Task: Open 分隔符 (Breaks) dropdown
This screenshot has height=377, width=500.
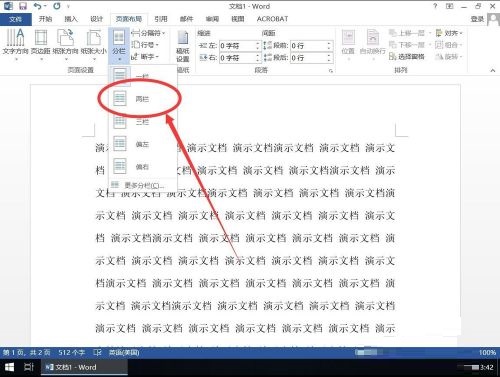Action: click(148, 33)
